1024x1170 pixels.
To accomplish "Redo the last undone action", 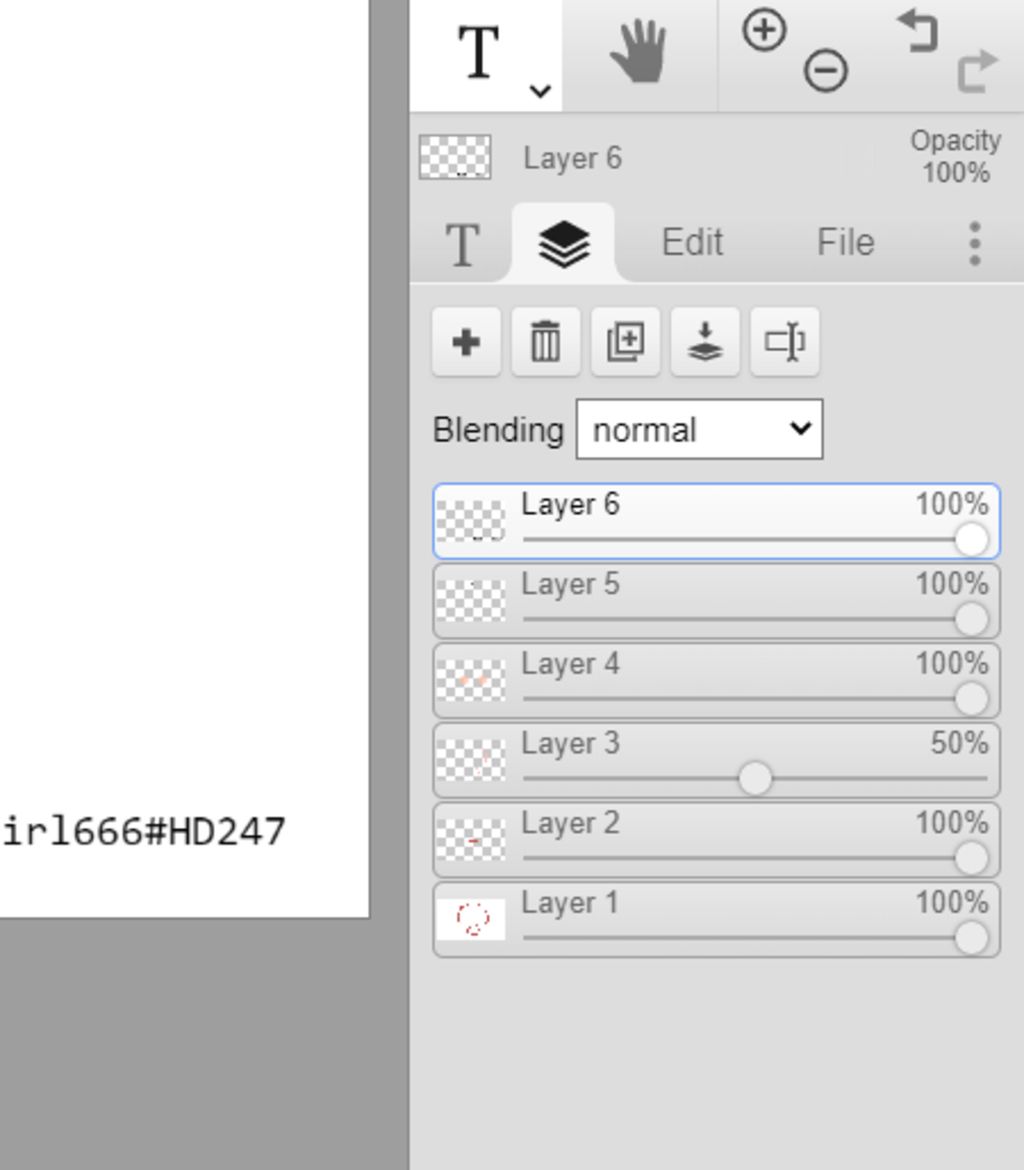I will point(978,72).
